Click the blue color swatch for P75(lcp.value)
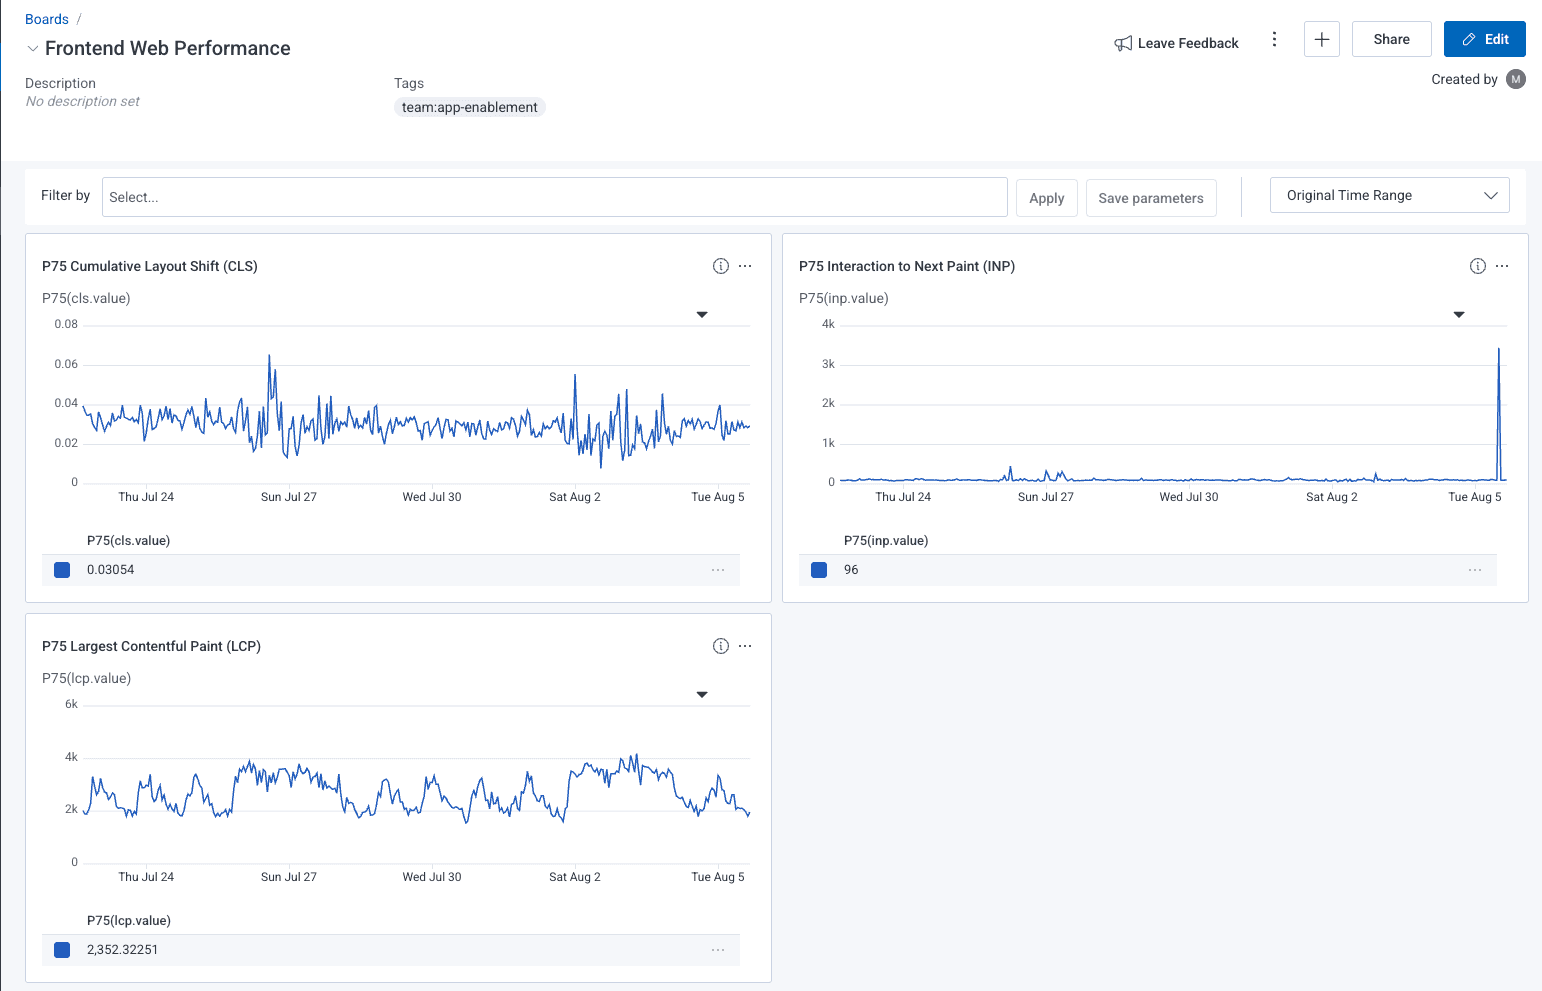This screenshot has height=991, width=1542. (x=62, y=949)
